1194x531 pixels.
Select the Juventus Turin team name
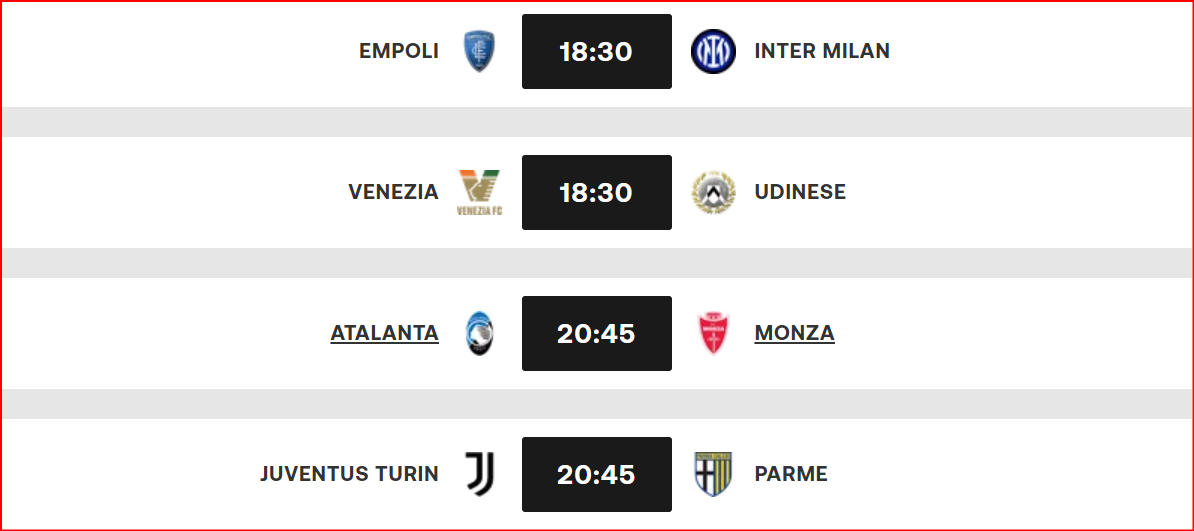[350, 474]
